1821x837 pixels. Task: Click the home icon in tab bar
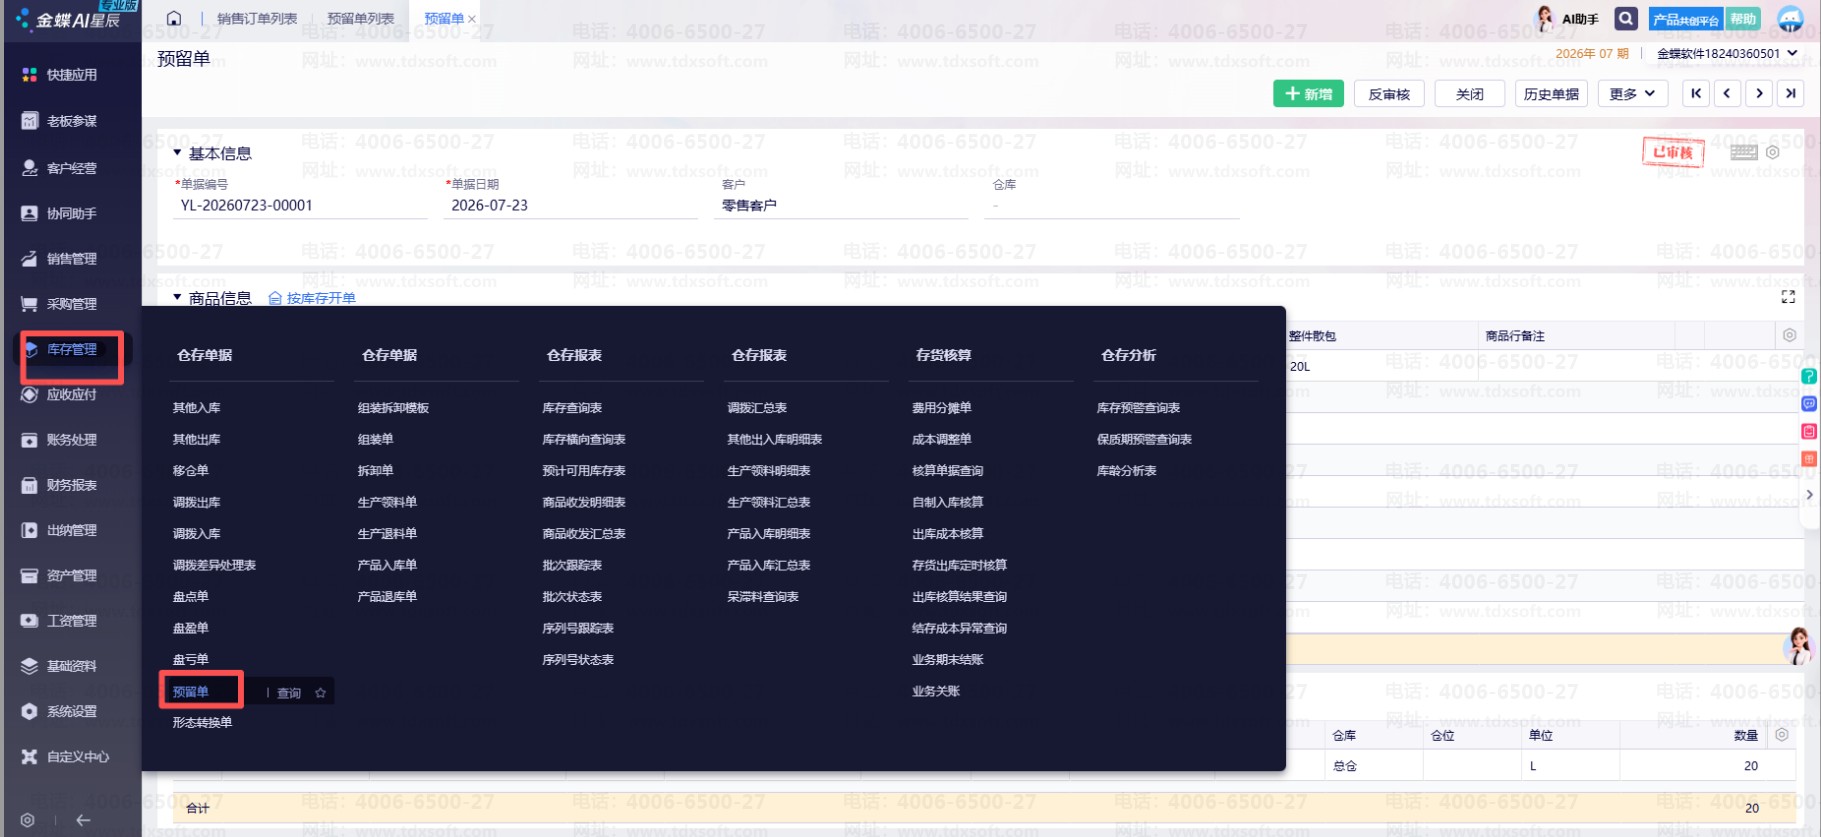point(174,18)
